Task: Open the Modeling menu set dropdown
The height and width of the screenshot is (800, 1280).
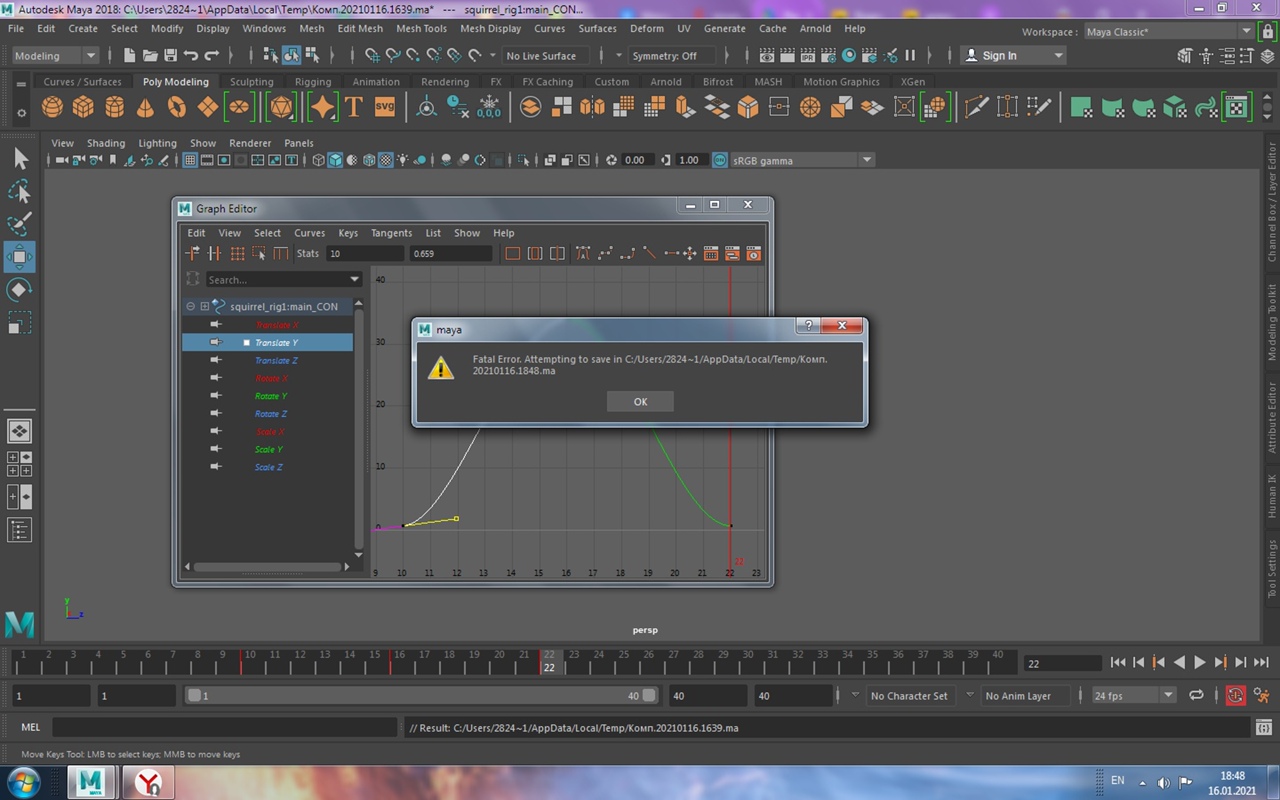Action: 56,56
